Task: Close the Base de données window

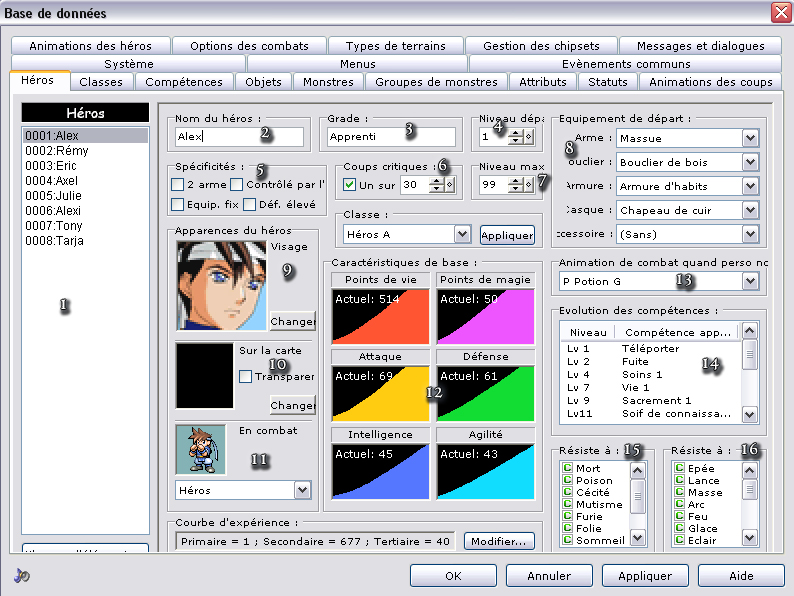Action: [x=781, y=13]
